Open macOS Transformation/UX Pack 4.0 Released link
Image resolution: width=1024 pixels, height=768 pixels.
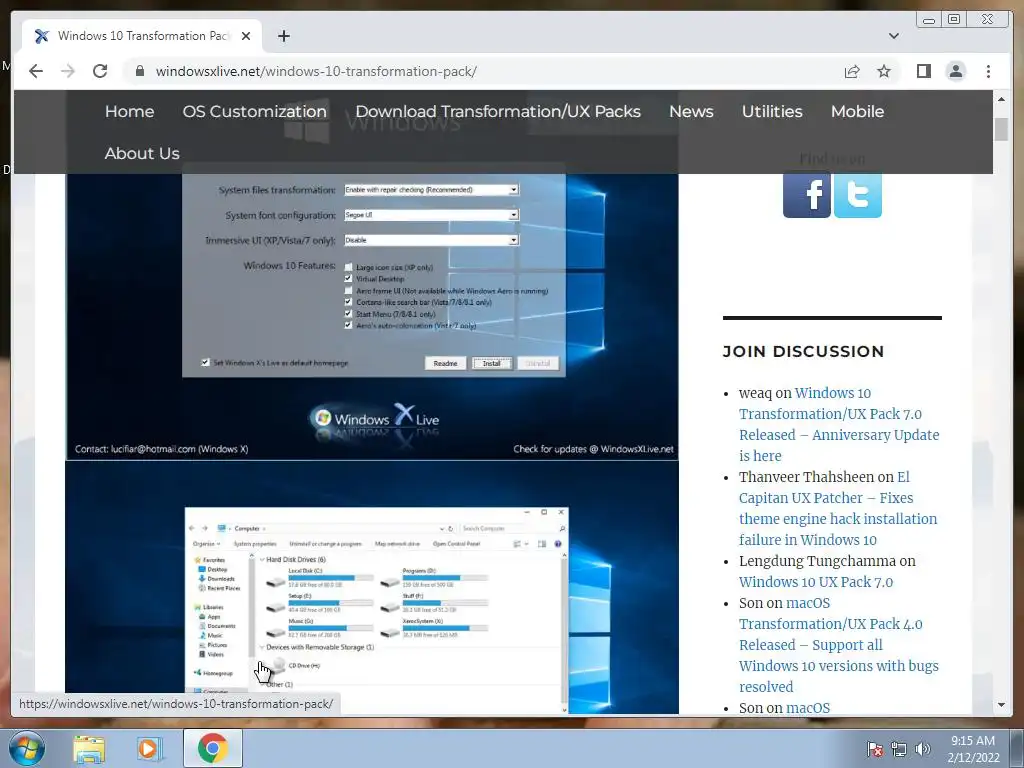(839, 645)
